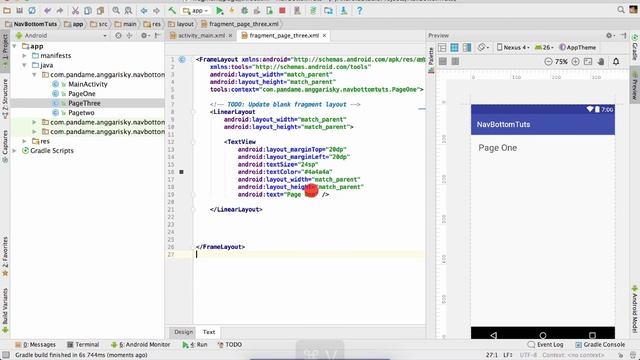The image size is (640, 360).
Task: Select Pagetwo in project tree
Action: (x=81, y=113)
